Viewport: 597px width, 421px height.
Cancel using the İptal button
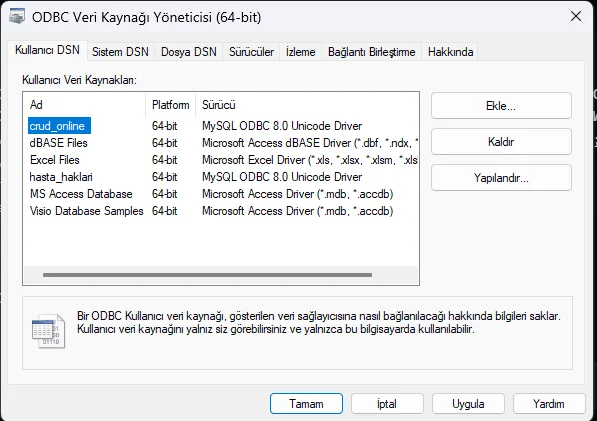(x=387, y=403)
